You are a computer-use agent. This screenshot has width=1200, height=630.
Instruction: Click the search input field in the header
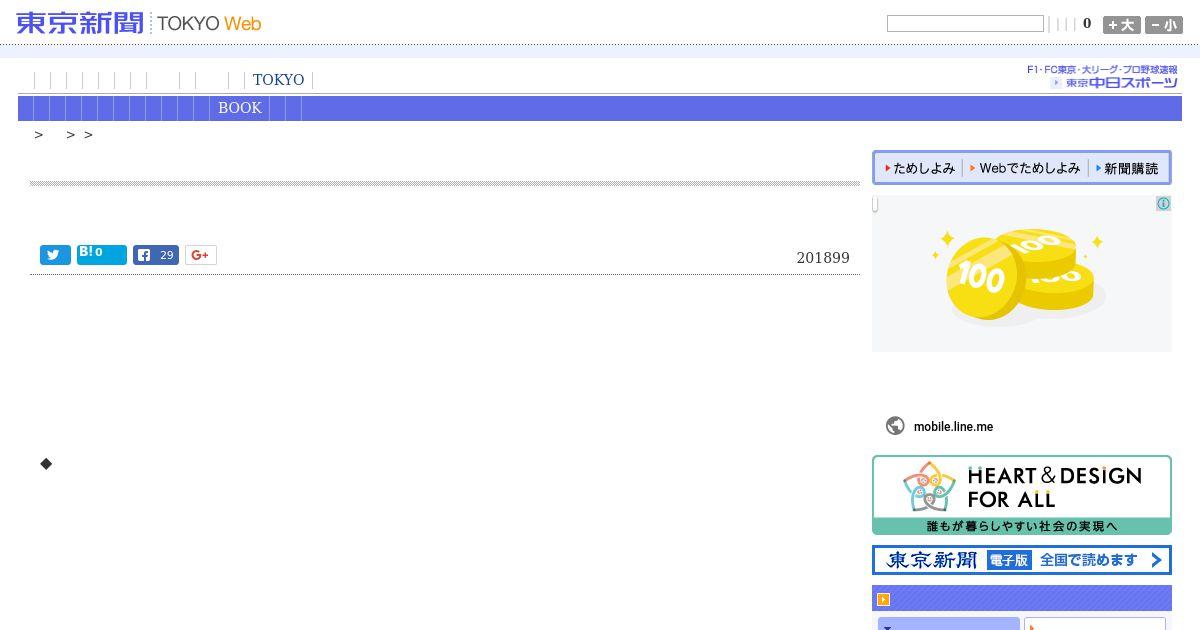tap(965, 24)
